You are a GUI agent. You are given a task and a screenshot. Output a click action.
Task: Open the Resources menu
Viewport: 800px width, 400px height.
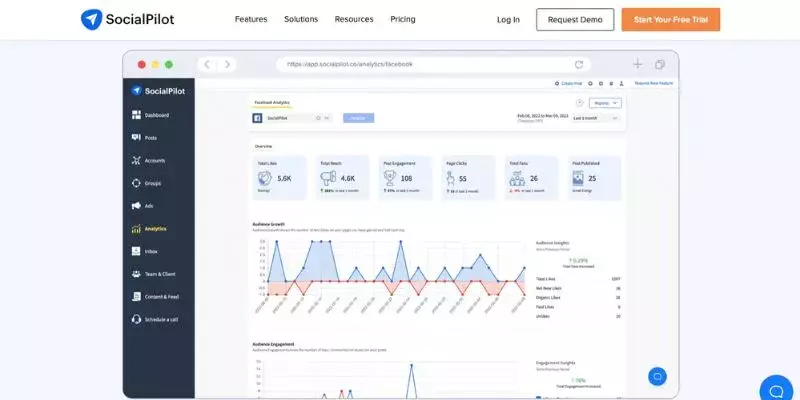pos(354,19)
